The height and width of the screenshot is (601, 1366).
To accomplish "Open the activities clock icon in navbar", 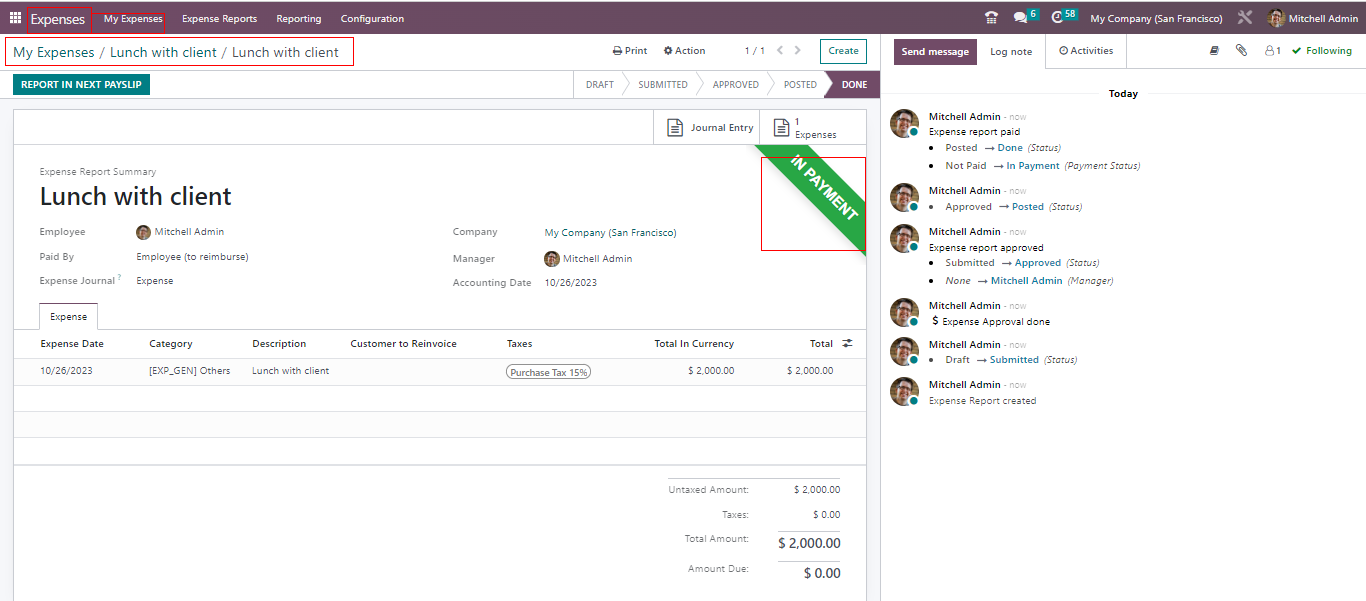I will coord(1057,18).
